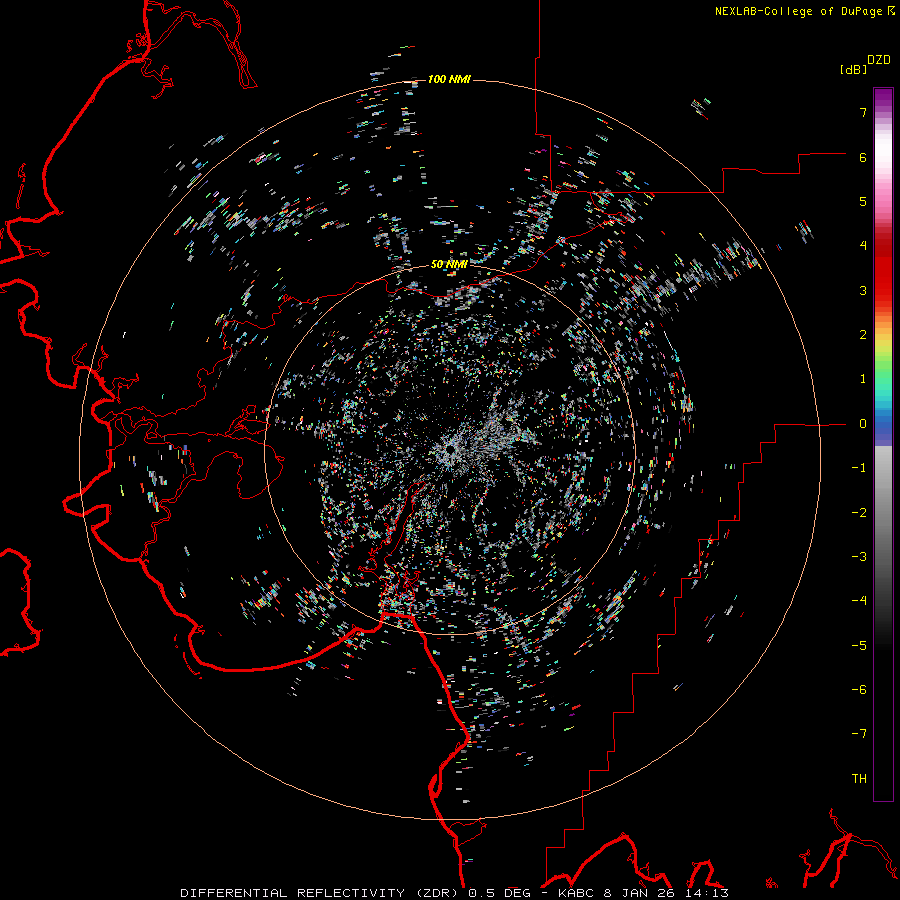Click the -4 tick label on the scale
This screenshot has width=900, height=900.
point(859,600)
